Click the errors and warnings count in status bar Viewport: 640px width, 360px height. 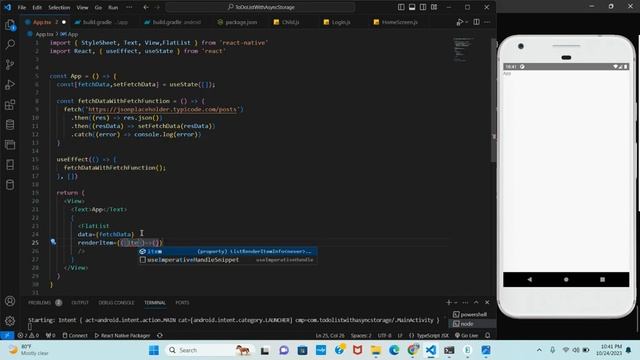(28, 336)
